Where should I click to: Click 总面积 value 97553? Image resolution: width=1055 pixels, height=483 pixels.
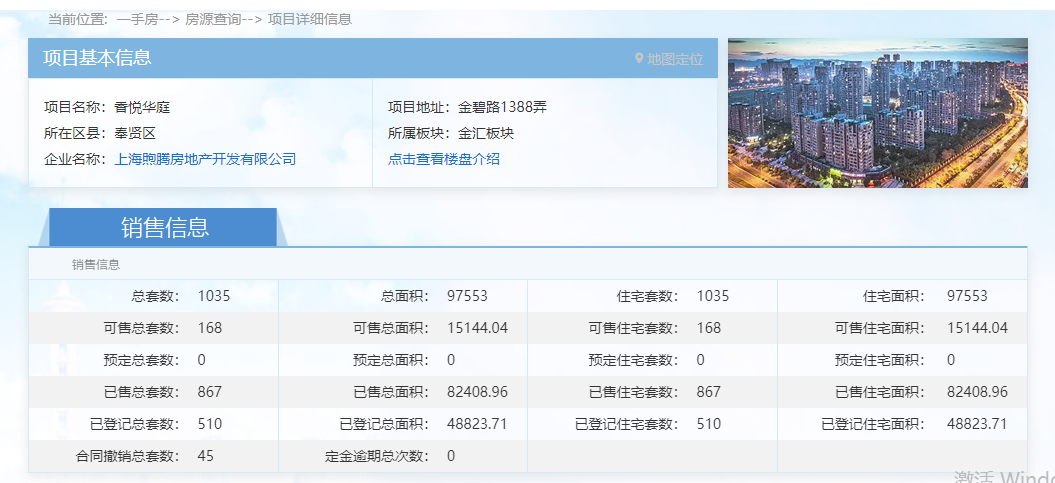(467, 296)
